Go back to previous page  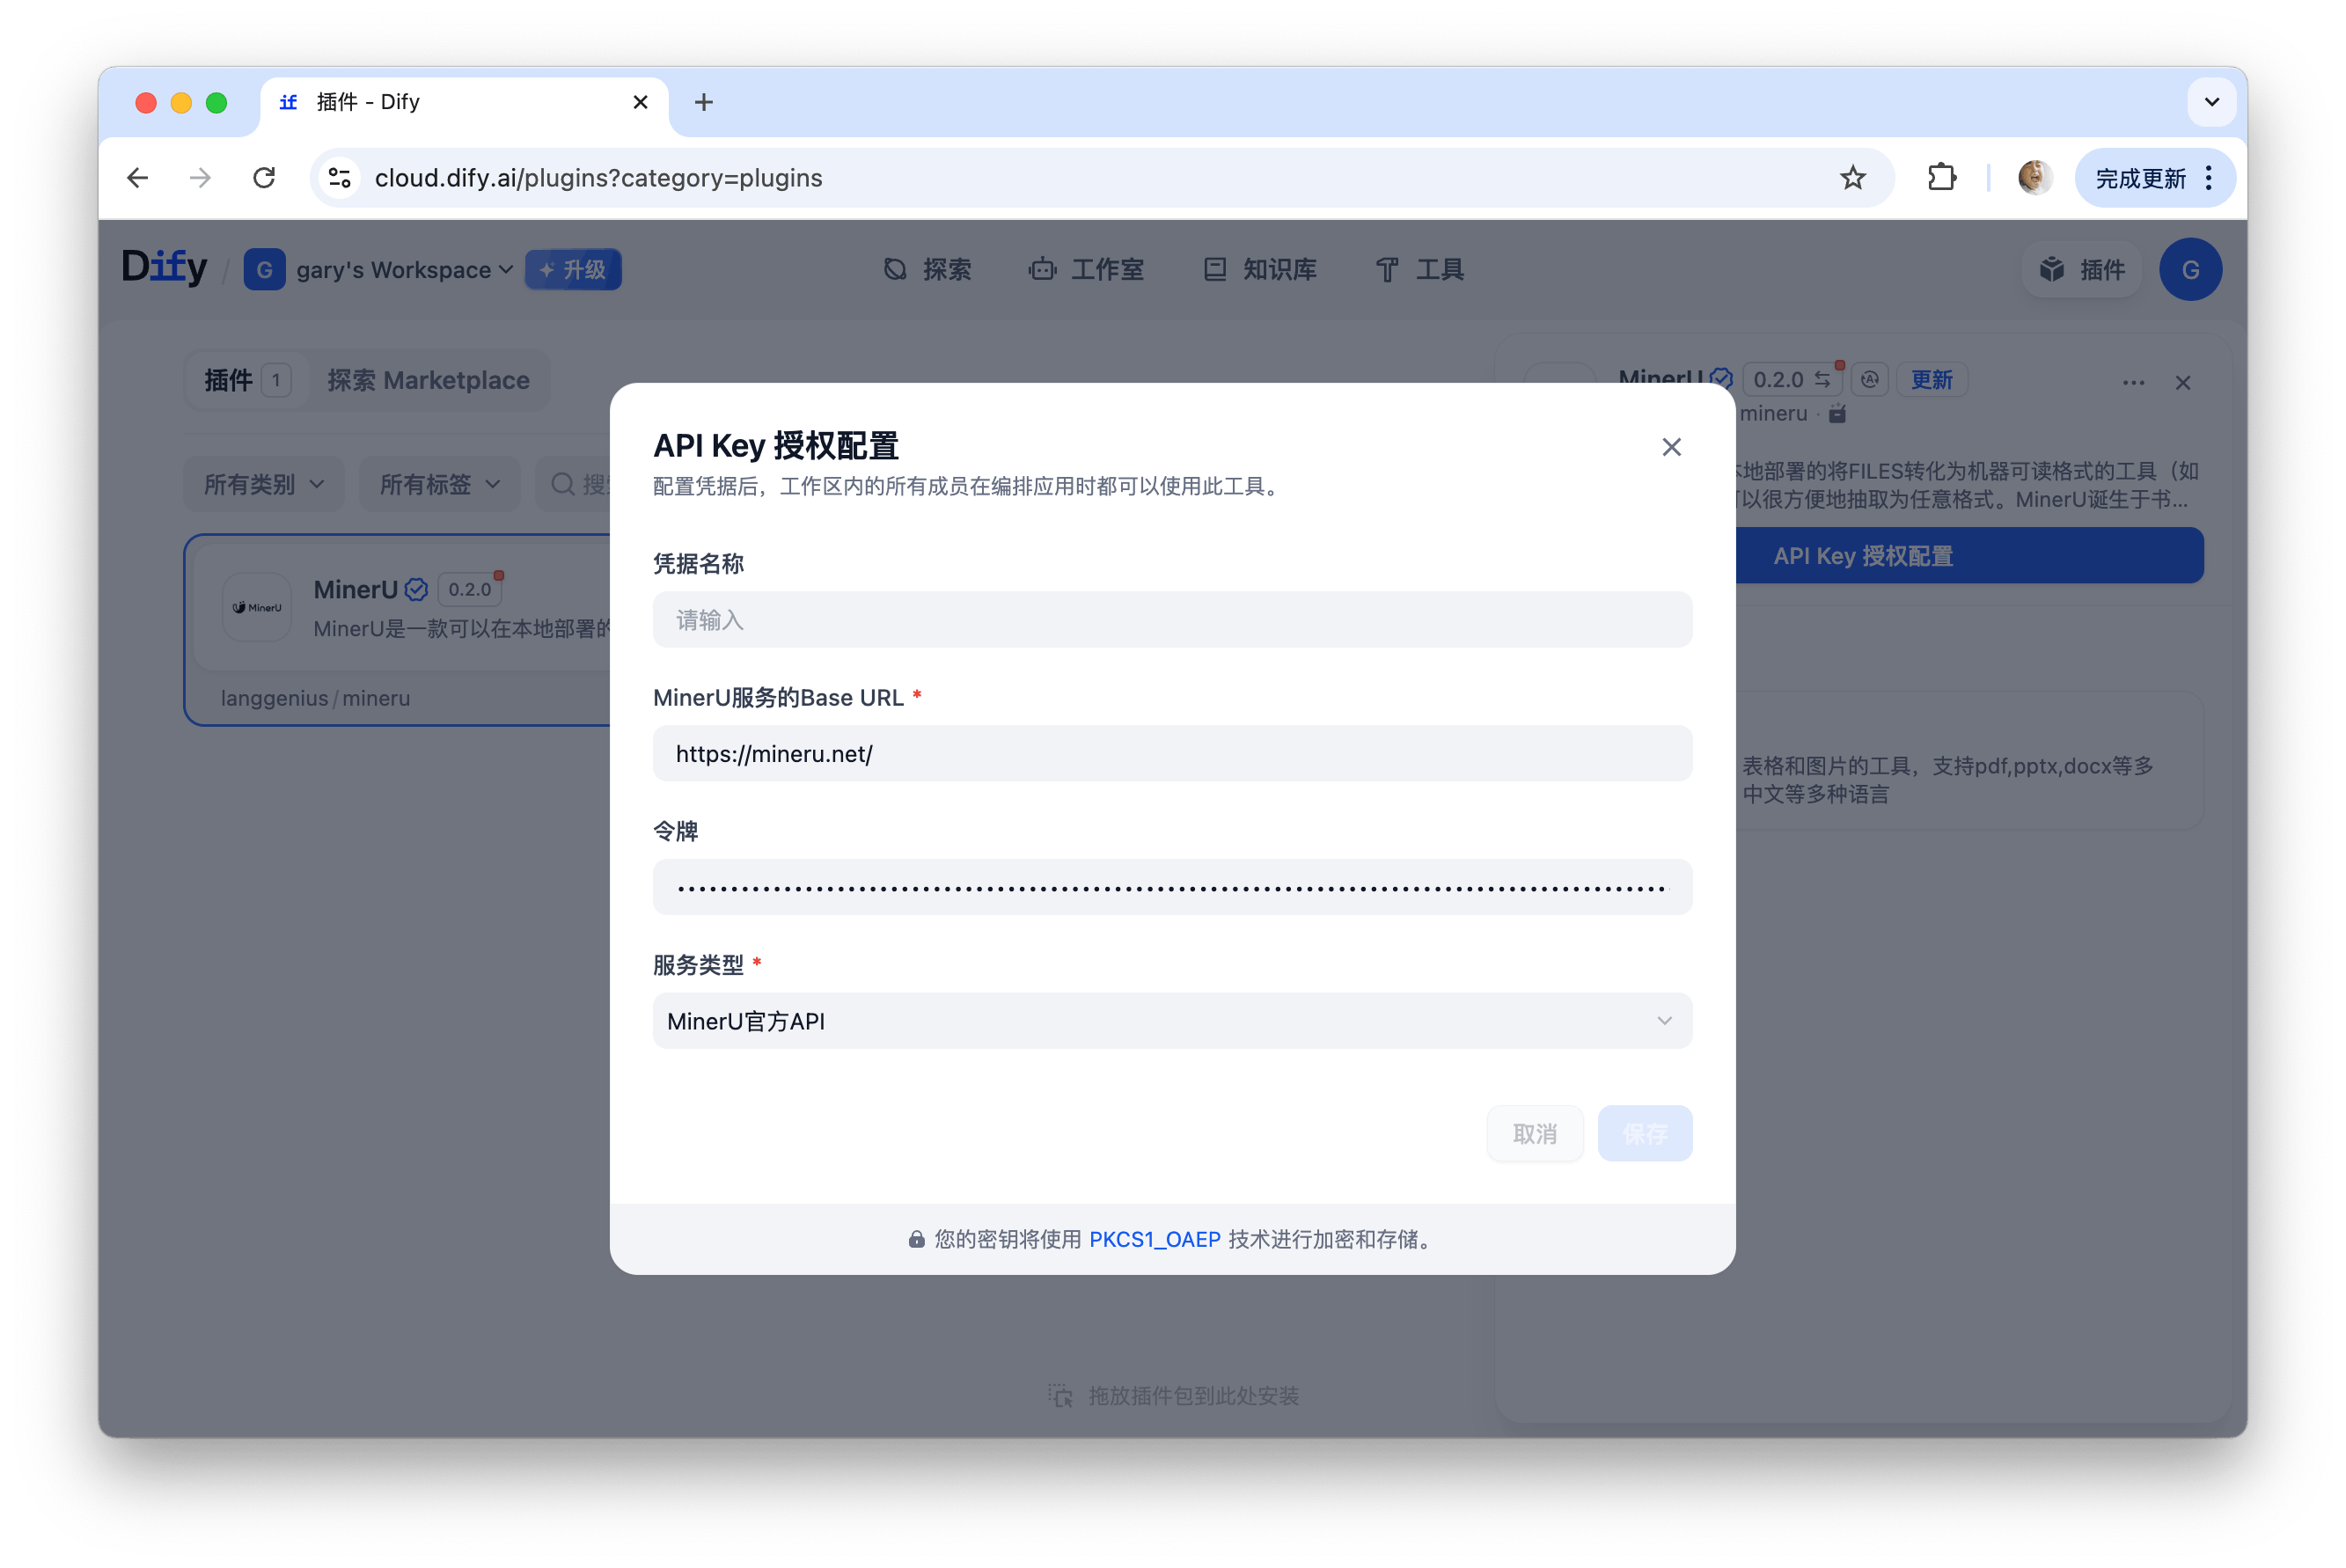pos(138,178)
